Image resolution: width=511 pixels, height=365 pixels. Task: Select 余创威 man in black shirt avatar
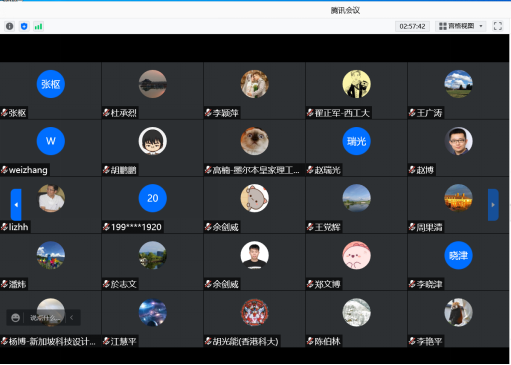255,255
